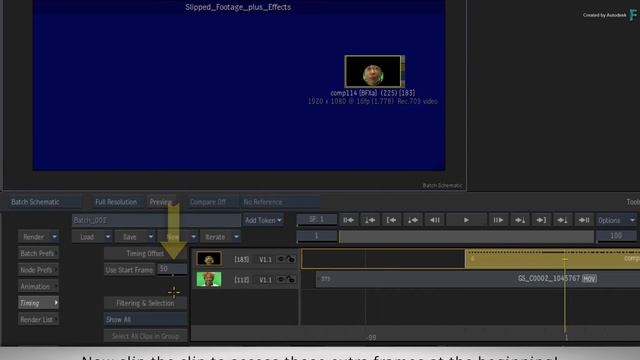Open the Iterate dropdown arrow
This screenshot has height=360, width=640.
(236, 237)
